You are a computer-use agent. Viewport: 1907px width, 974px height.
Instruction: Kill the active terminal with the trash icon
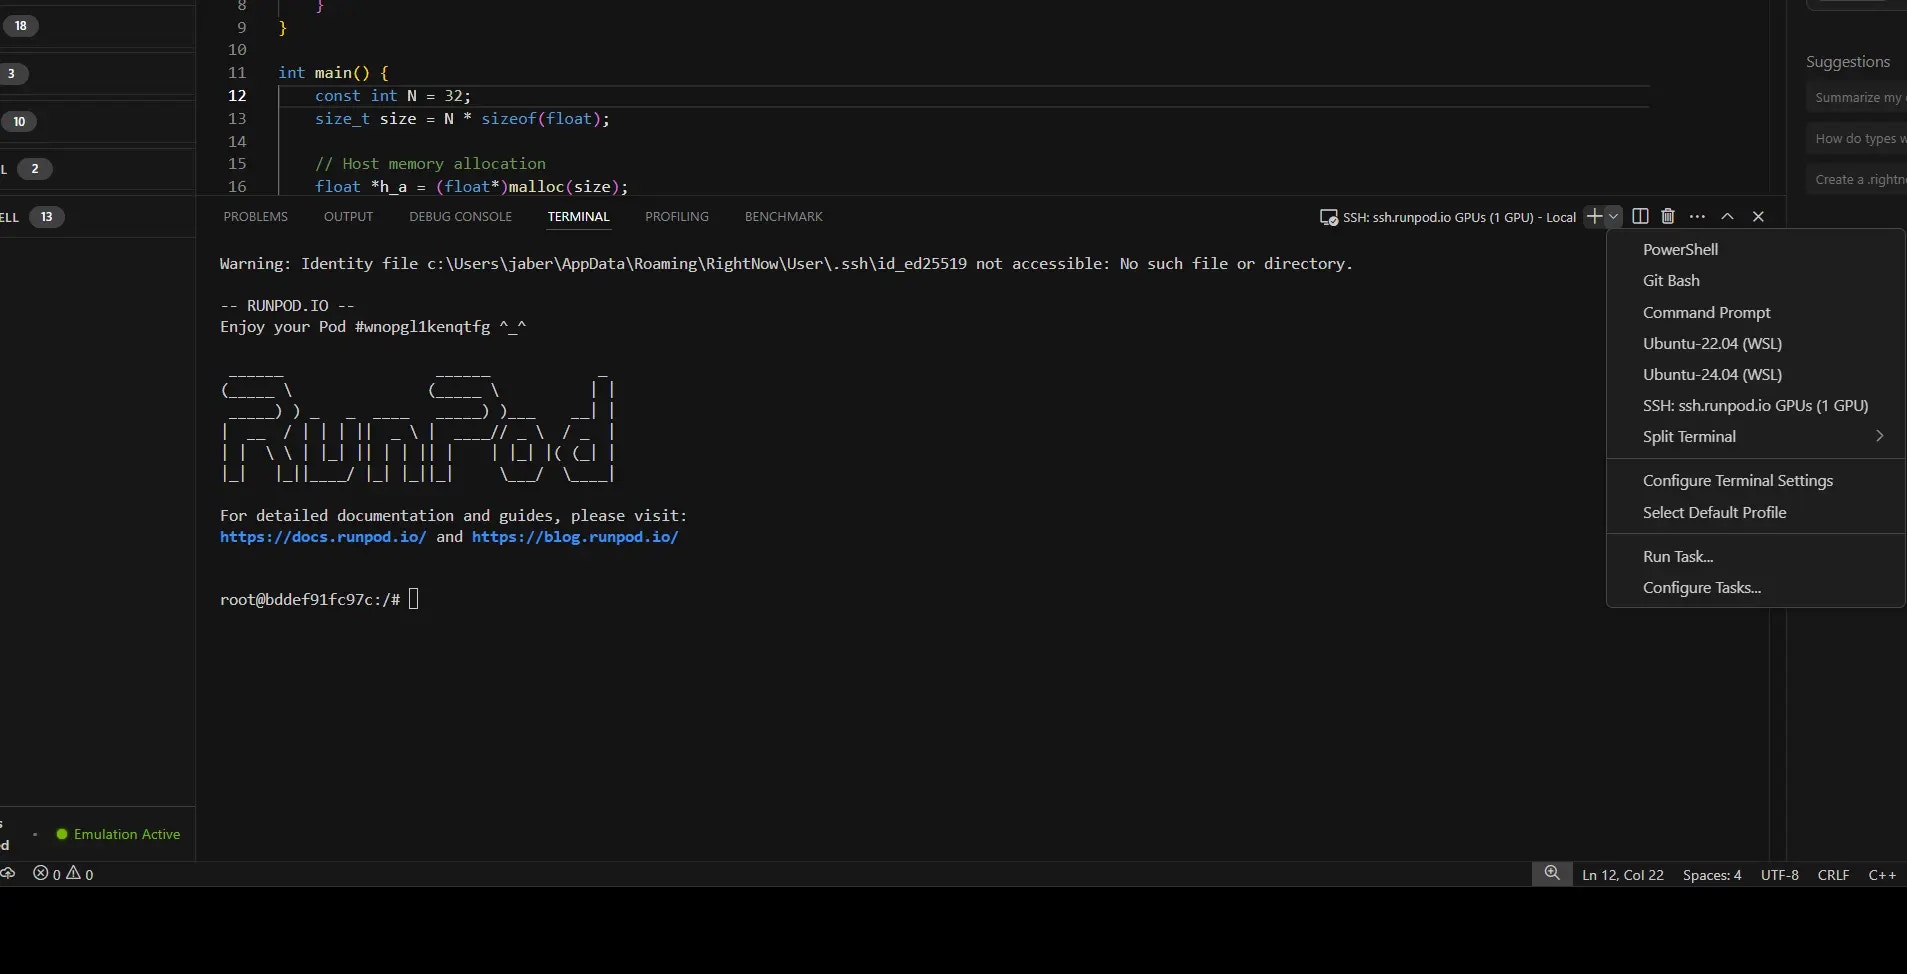[1667, 216]
